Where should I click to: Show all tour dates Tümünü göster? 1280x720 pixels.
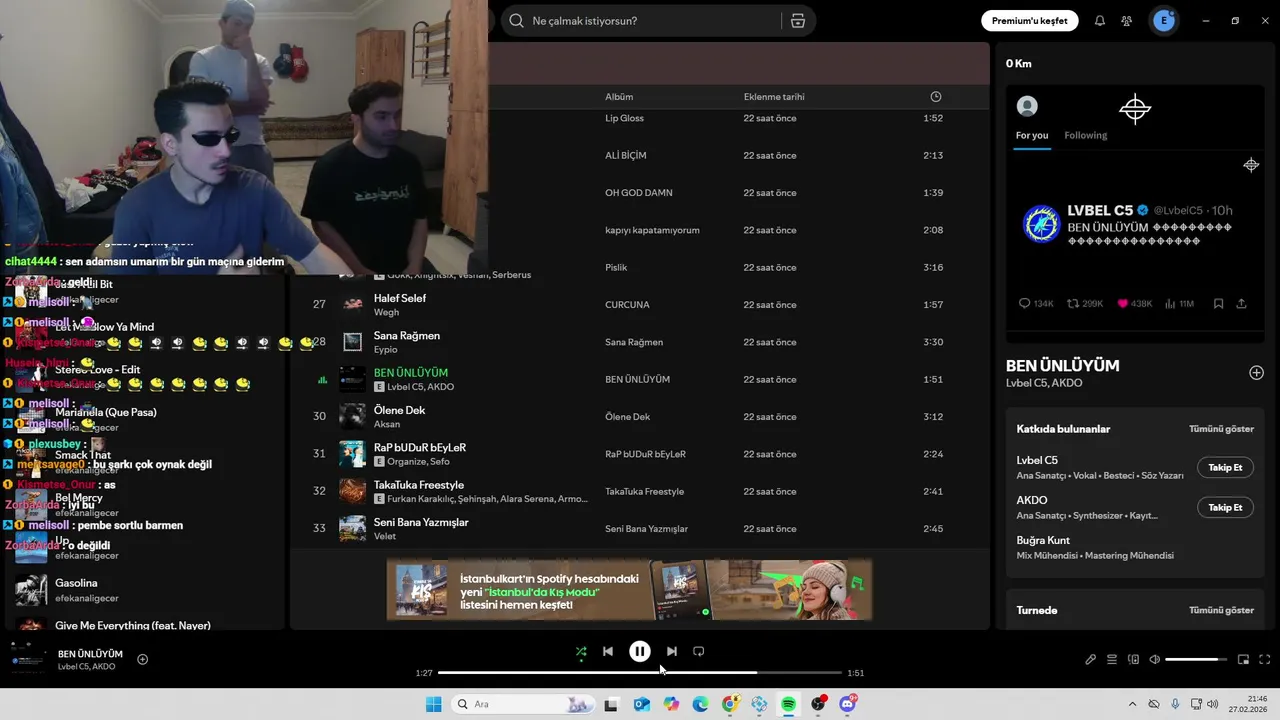click(x=1221, y=610)
